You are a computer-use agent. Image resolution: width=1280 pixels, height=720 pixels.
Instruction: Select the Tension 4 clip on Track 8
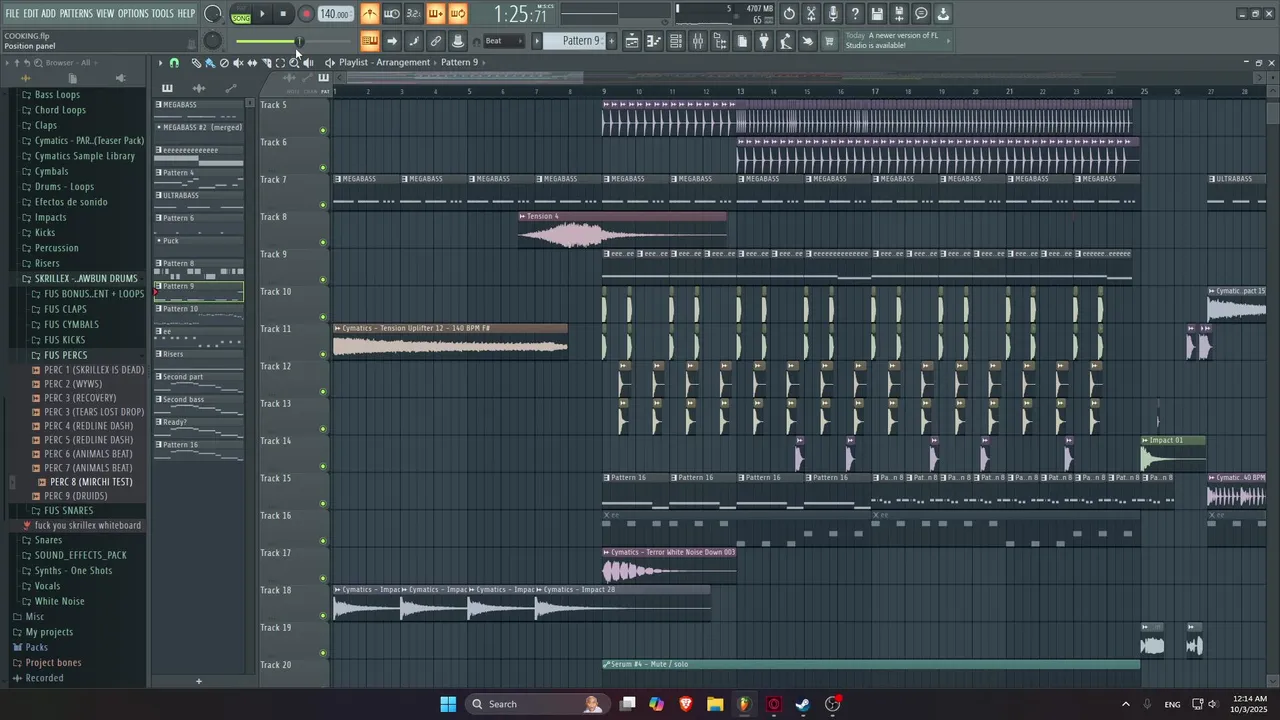(622, 231)
